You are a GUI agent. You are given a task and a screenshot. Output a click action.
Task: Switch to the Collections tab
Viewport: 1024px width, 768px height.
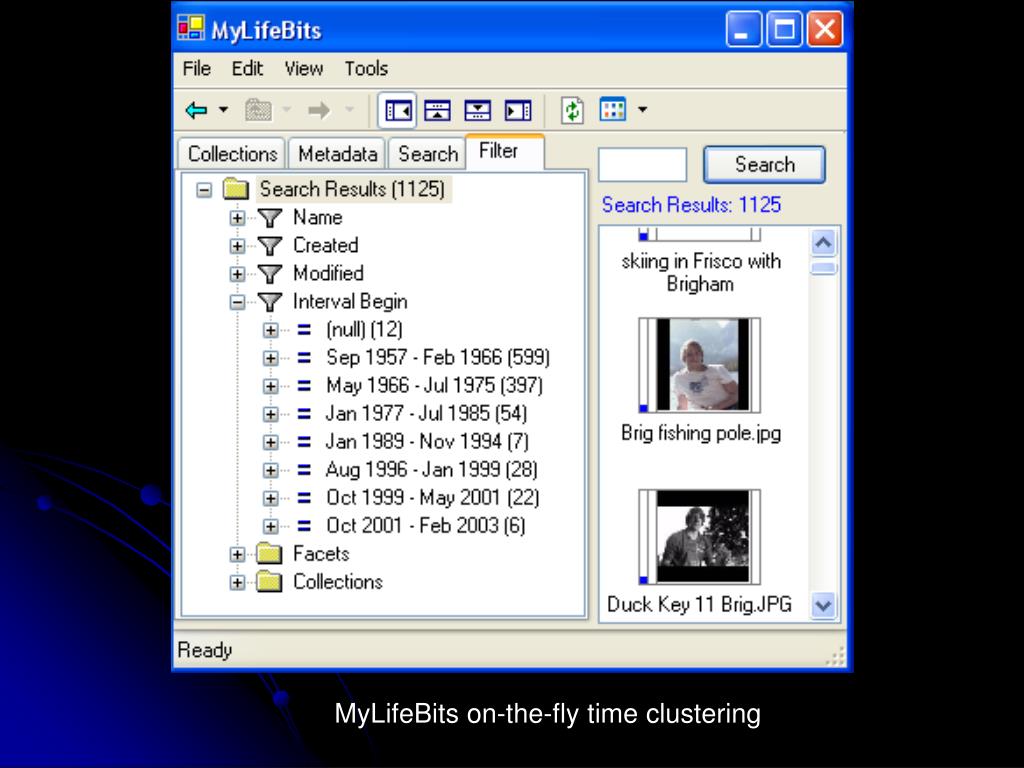click(x=232, y=154)
